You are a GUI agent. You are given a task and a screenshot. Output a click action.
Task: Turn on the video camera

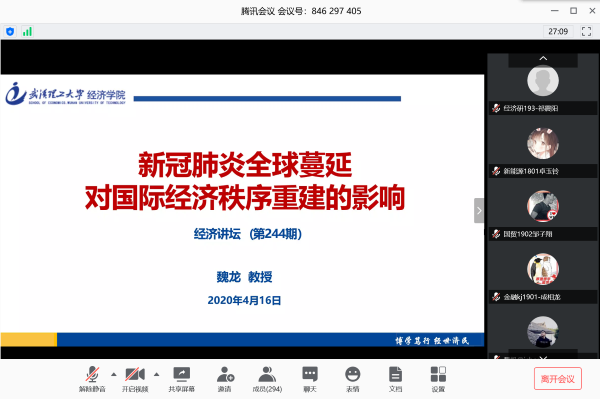pyautogui.click(x=135, y=379)
